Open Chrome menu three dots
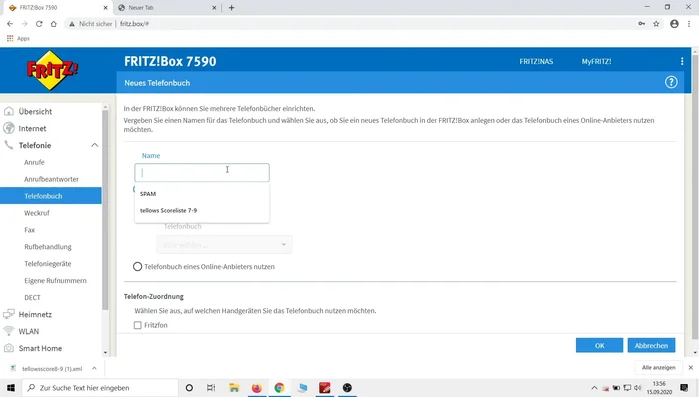The height and width of the screenshot is (397, 699). pos(689,24)
